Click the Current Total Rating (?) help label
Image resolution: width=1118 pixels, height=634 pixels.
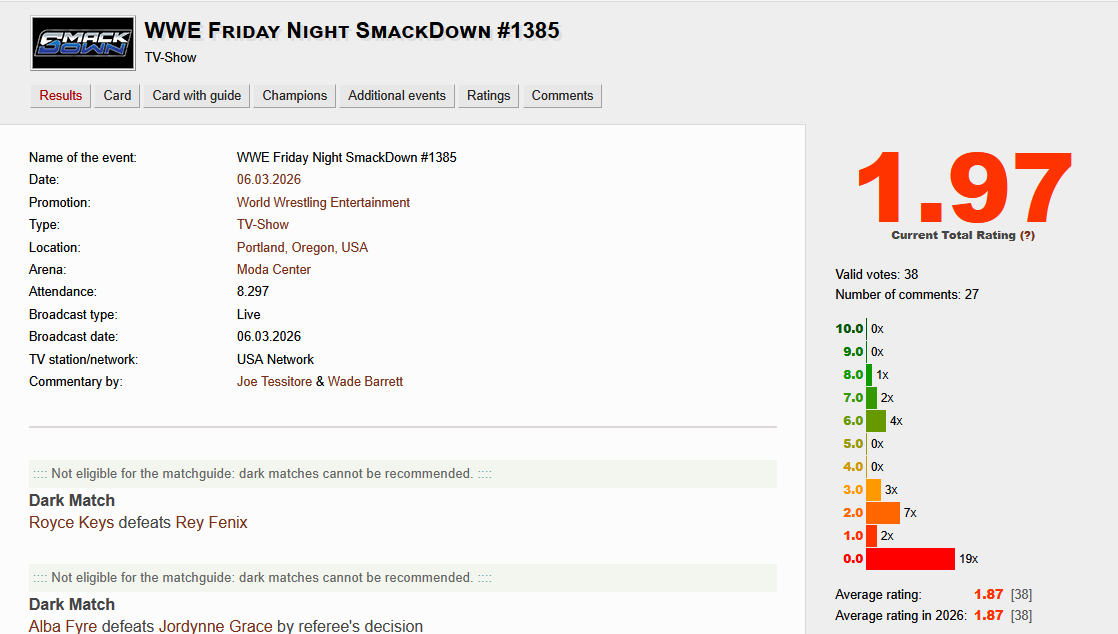click(x=963, y=235)
